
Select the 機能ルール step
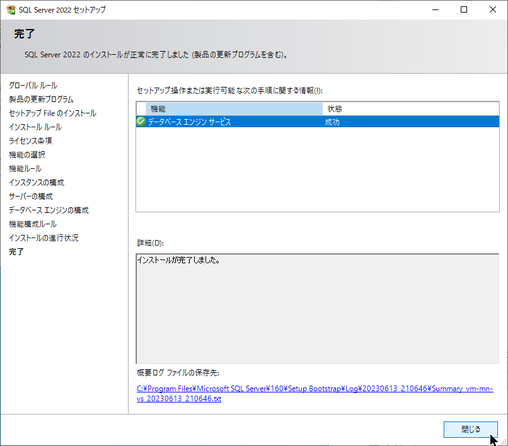25,169
